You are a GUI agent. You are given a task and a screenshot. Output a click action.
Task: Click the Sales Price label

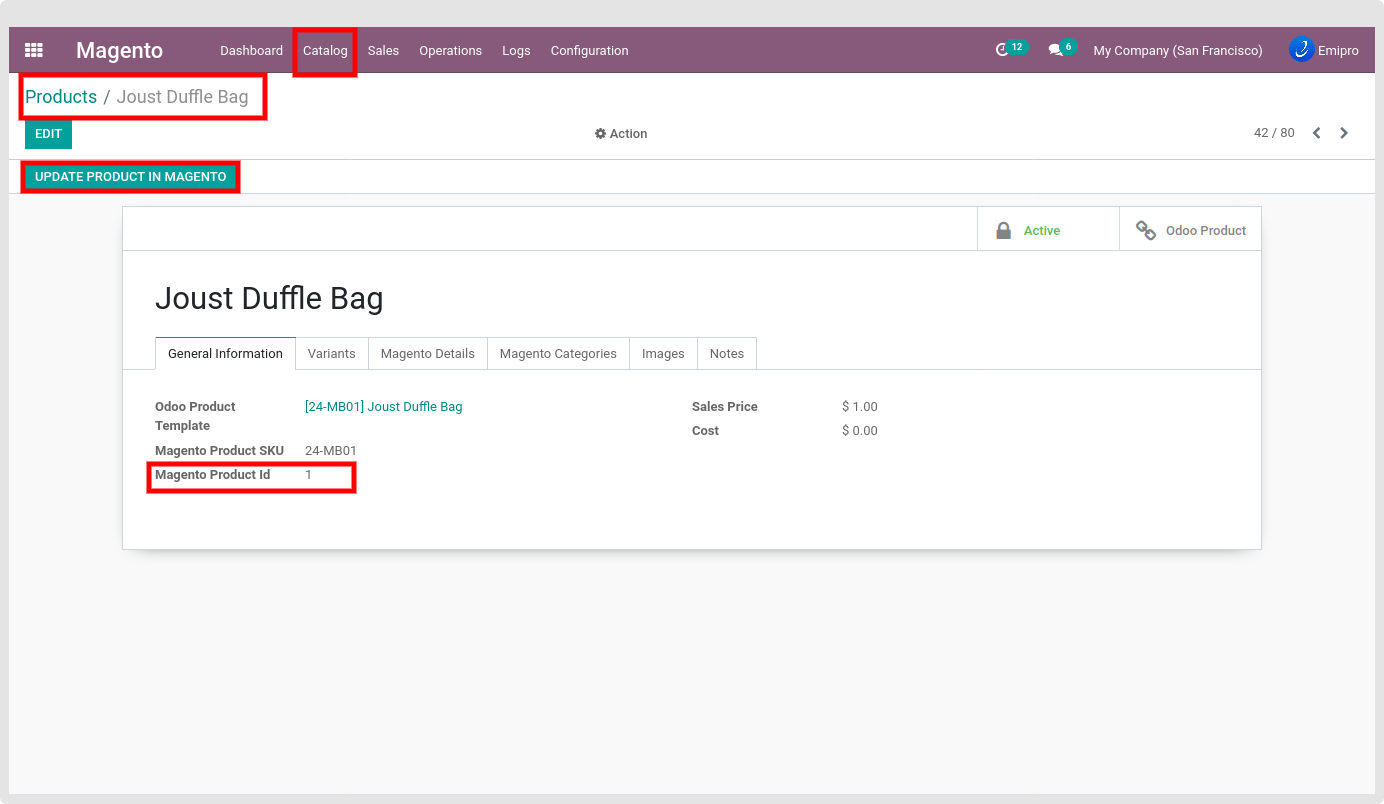pos(725,407)
